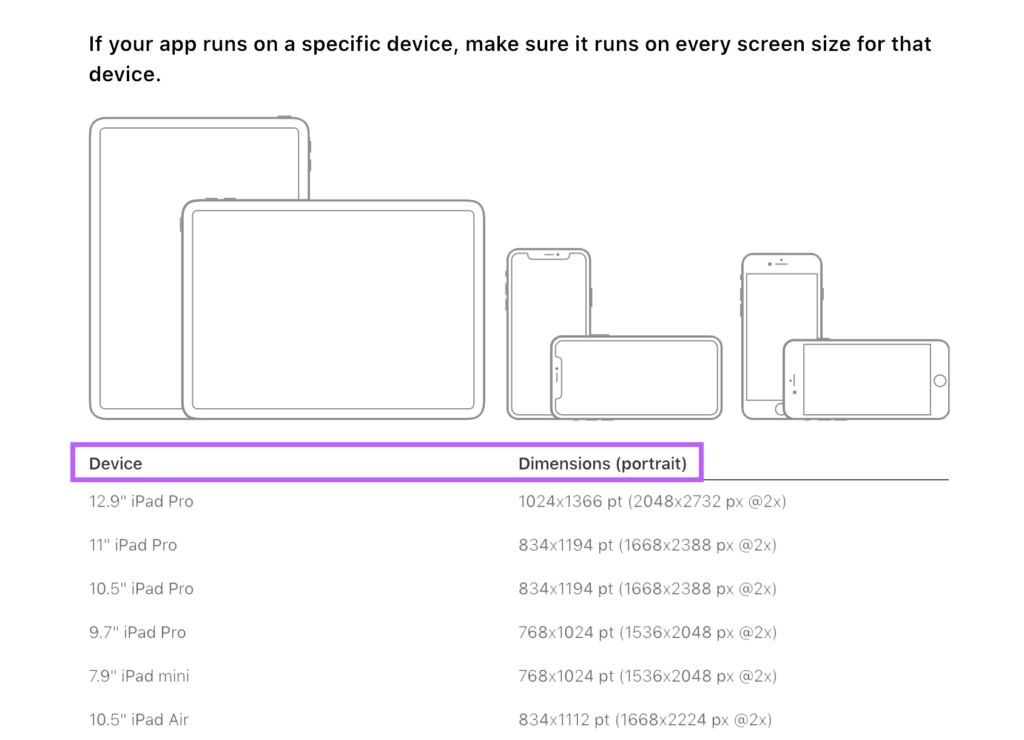Select the 7.9" iPad mini device name

click(139, 676)
